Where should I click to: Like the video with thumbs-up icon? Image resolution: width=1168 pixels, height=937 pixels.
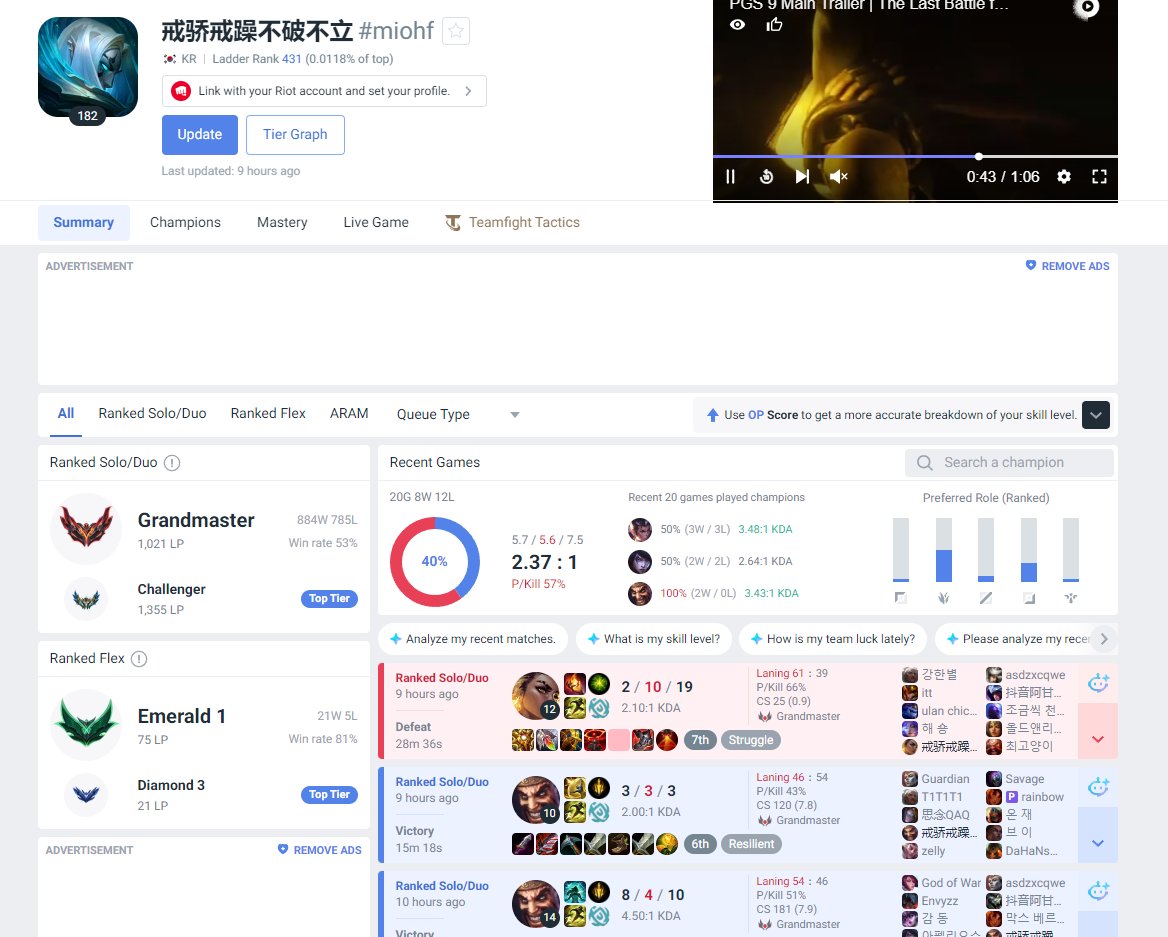coord(775,25)
